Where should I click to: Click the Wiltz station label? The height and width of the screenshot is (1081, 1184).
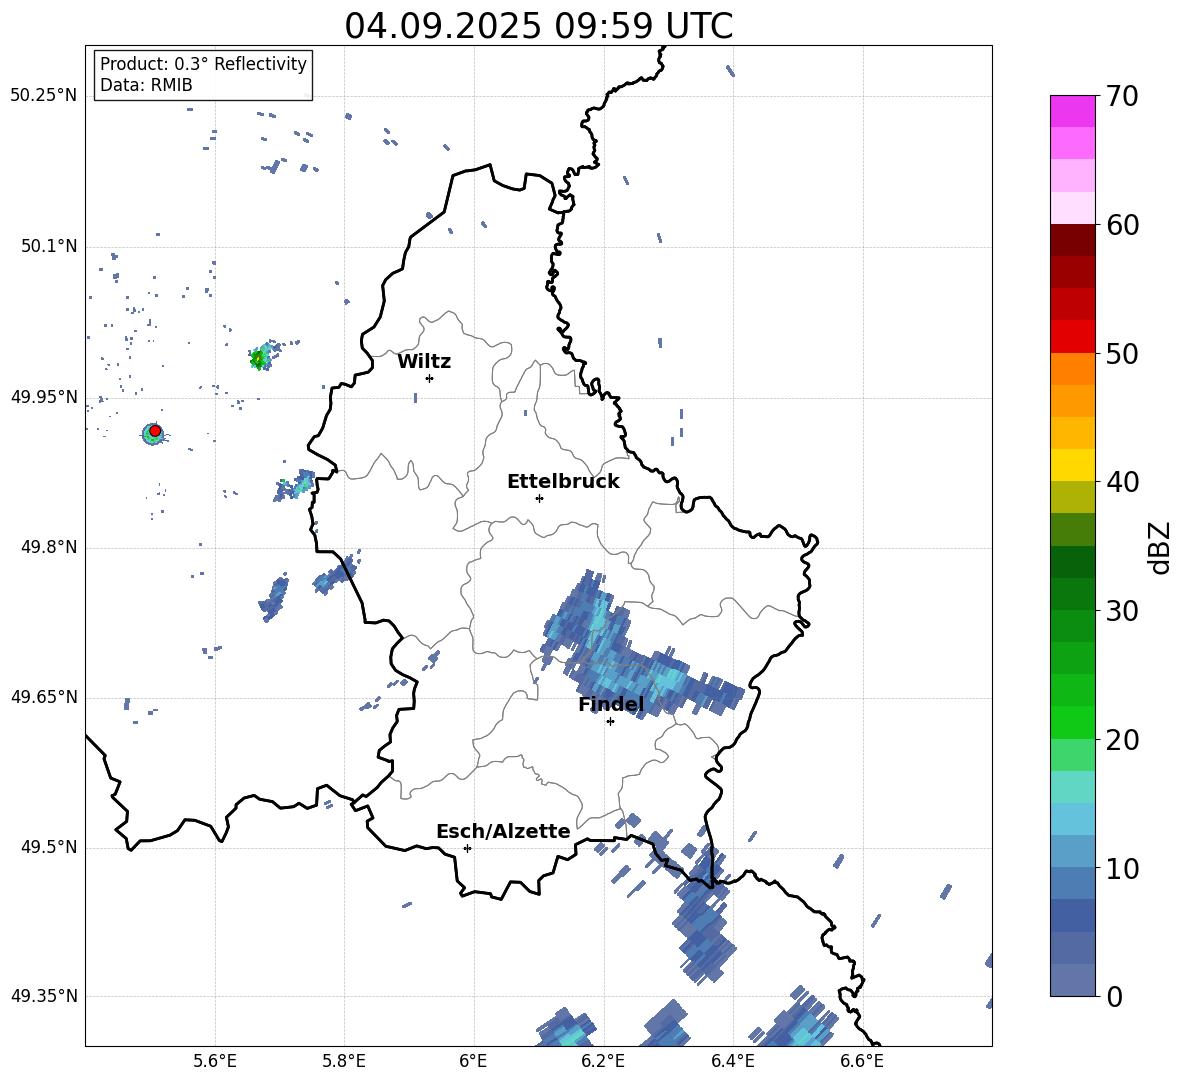424,362
